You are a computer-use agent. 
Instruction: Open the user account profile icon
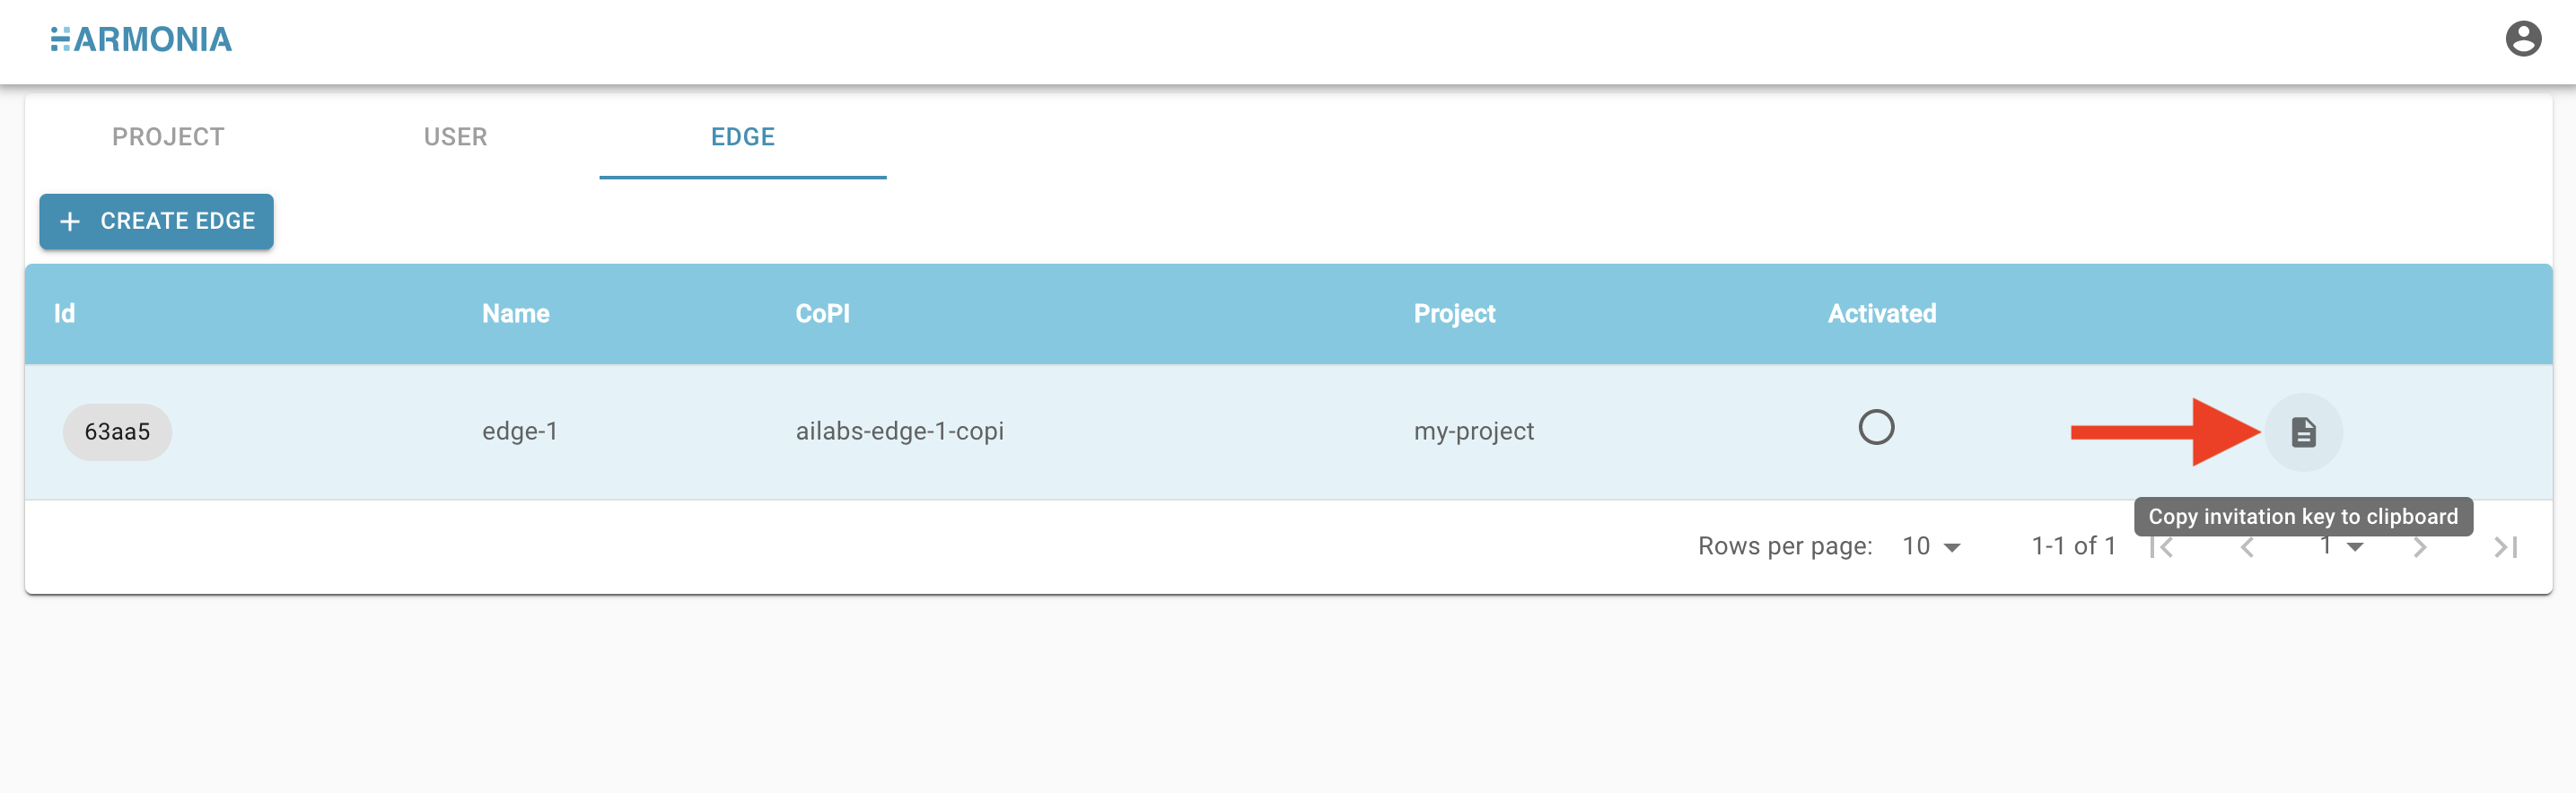pos(2522,39)
